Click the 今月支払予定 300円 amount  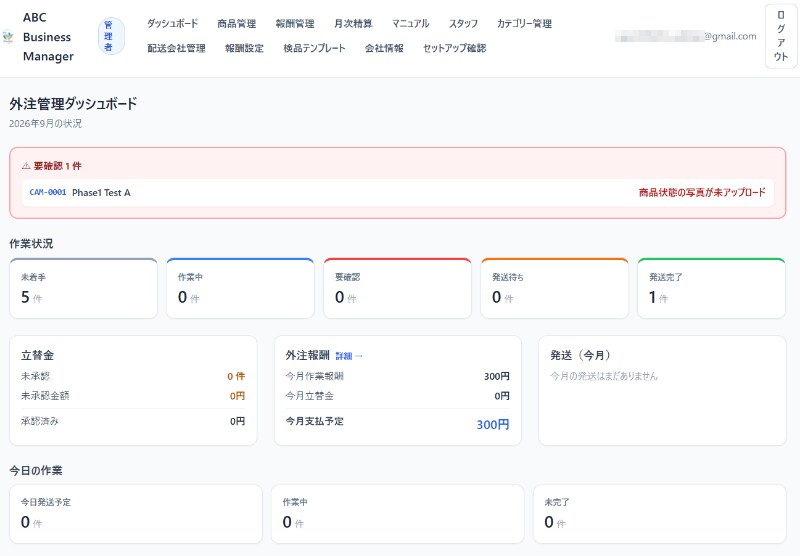493,424
